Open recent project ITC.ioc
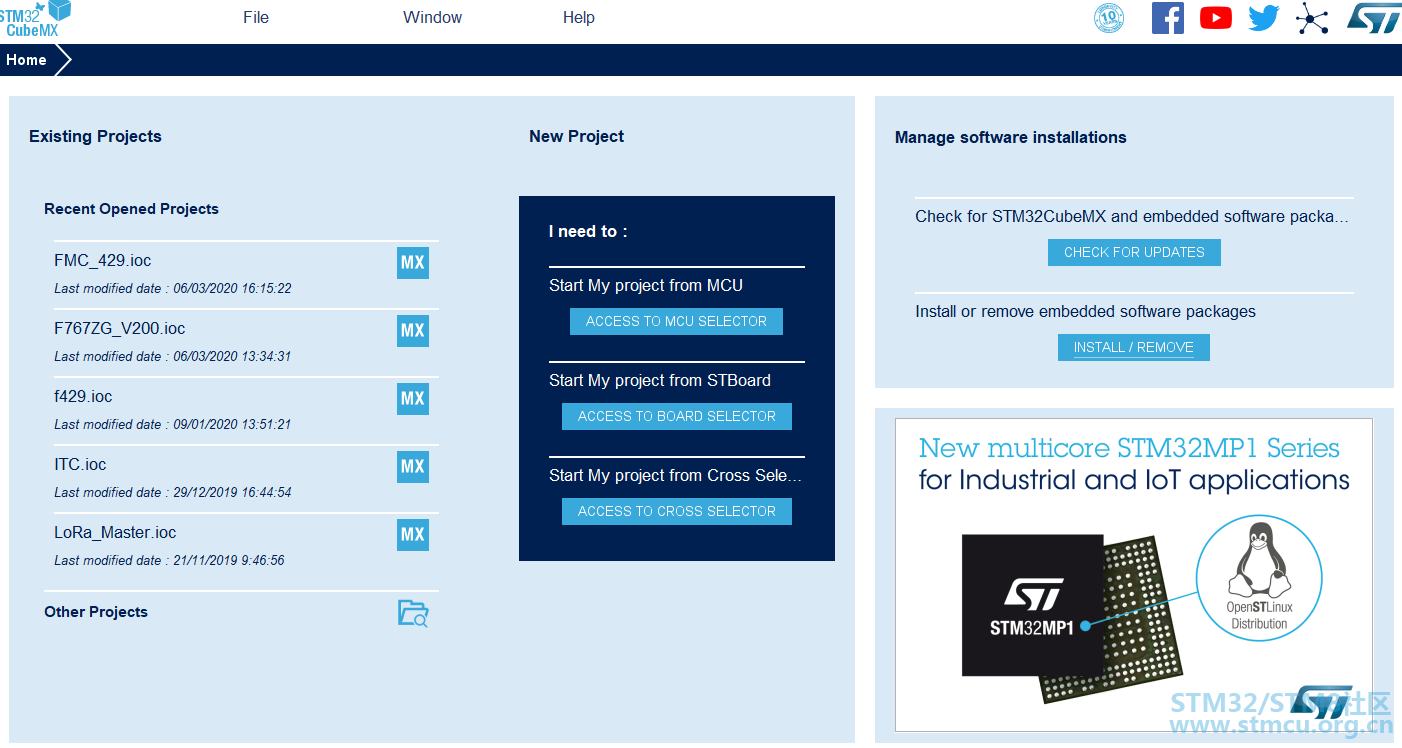 [x=80, y=465]
